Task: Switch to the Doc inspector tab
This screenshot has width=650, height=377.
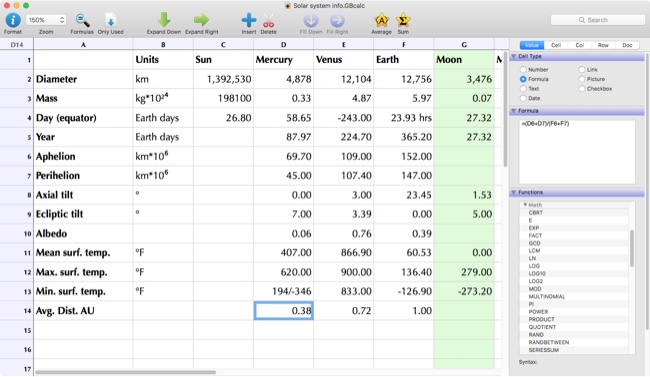Action: [627, 45]
